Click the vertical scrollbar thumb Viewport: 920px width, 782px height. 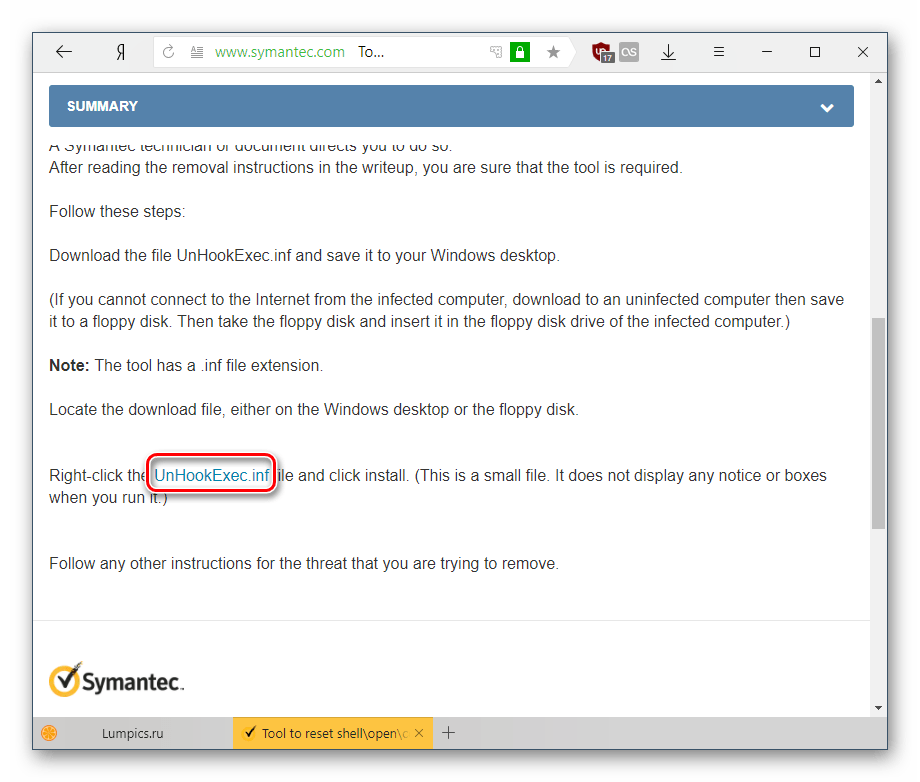(878, 420)
